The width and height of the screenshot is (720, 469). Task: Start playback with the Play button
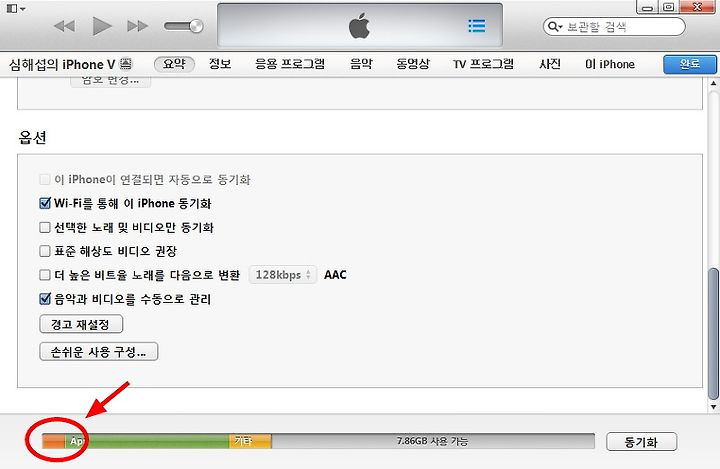click(x=102, y=26)
